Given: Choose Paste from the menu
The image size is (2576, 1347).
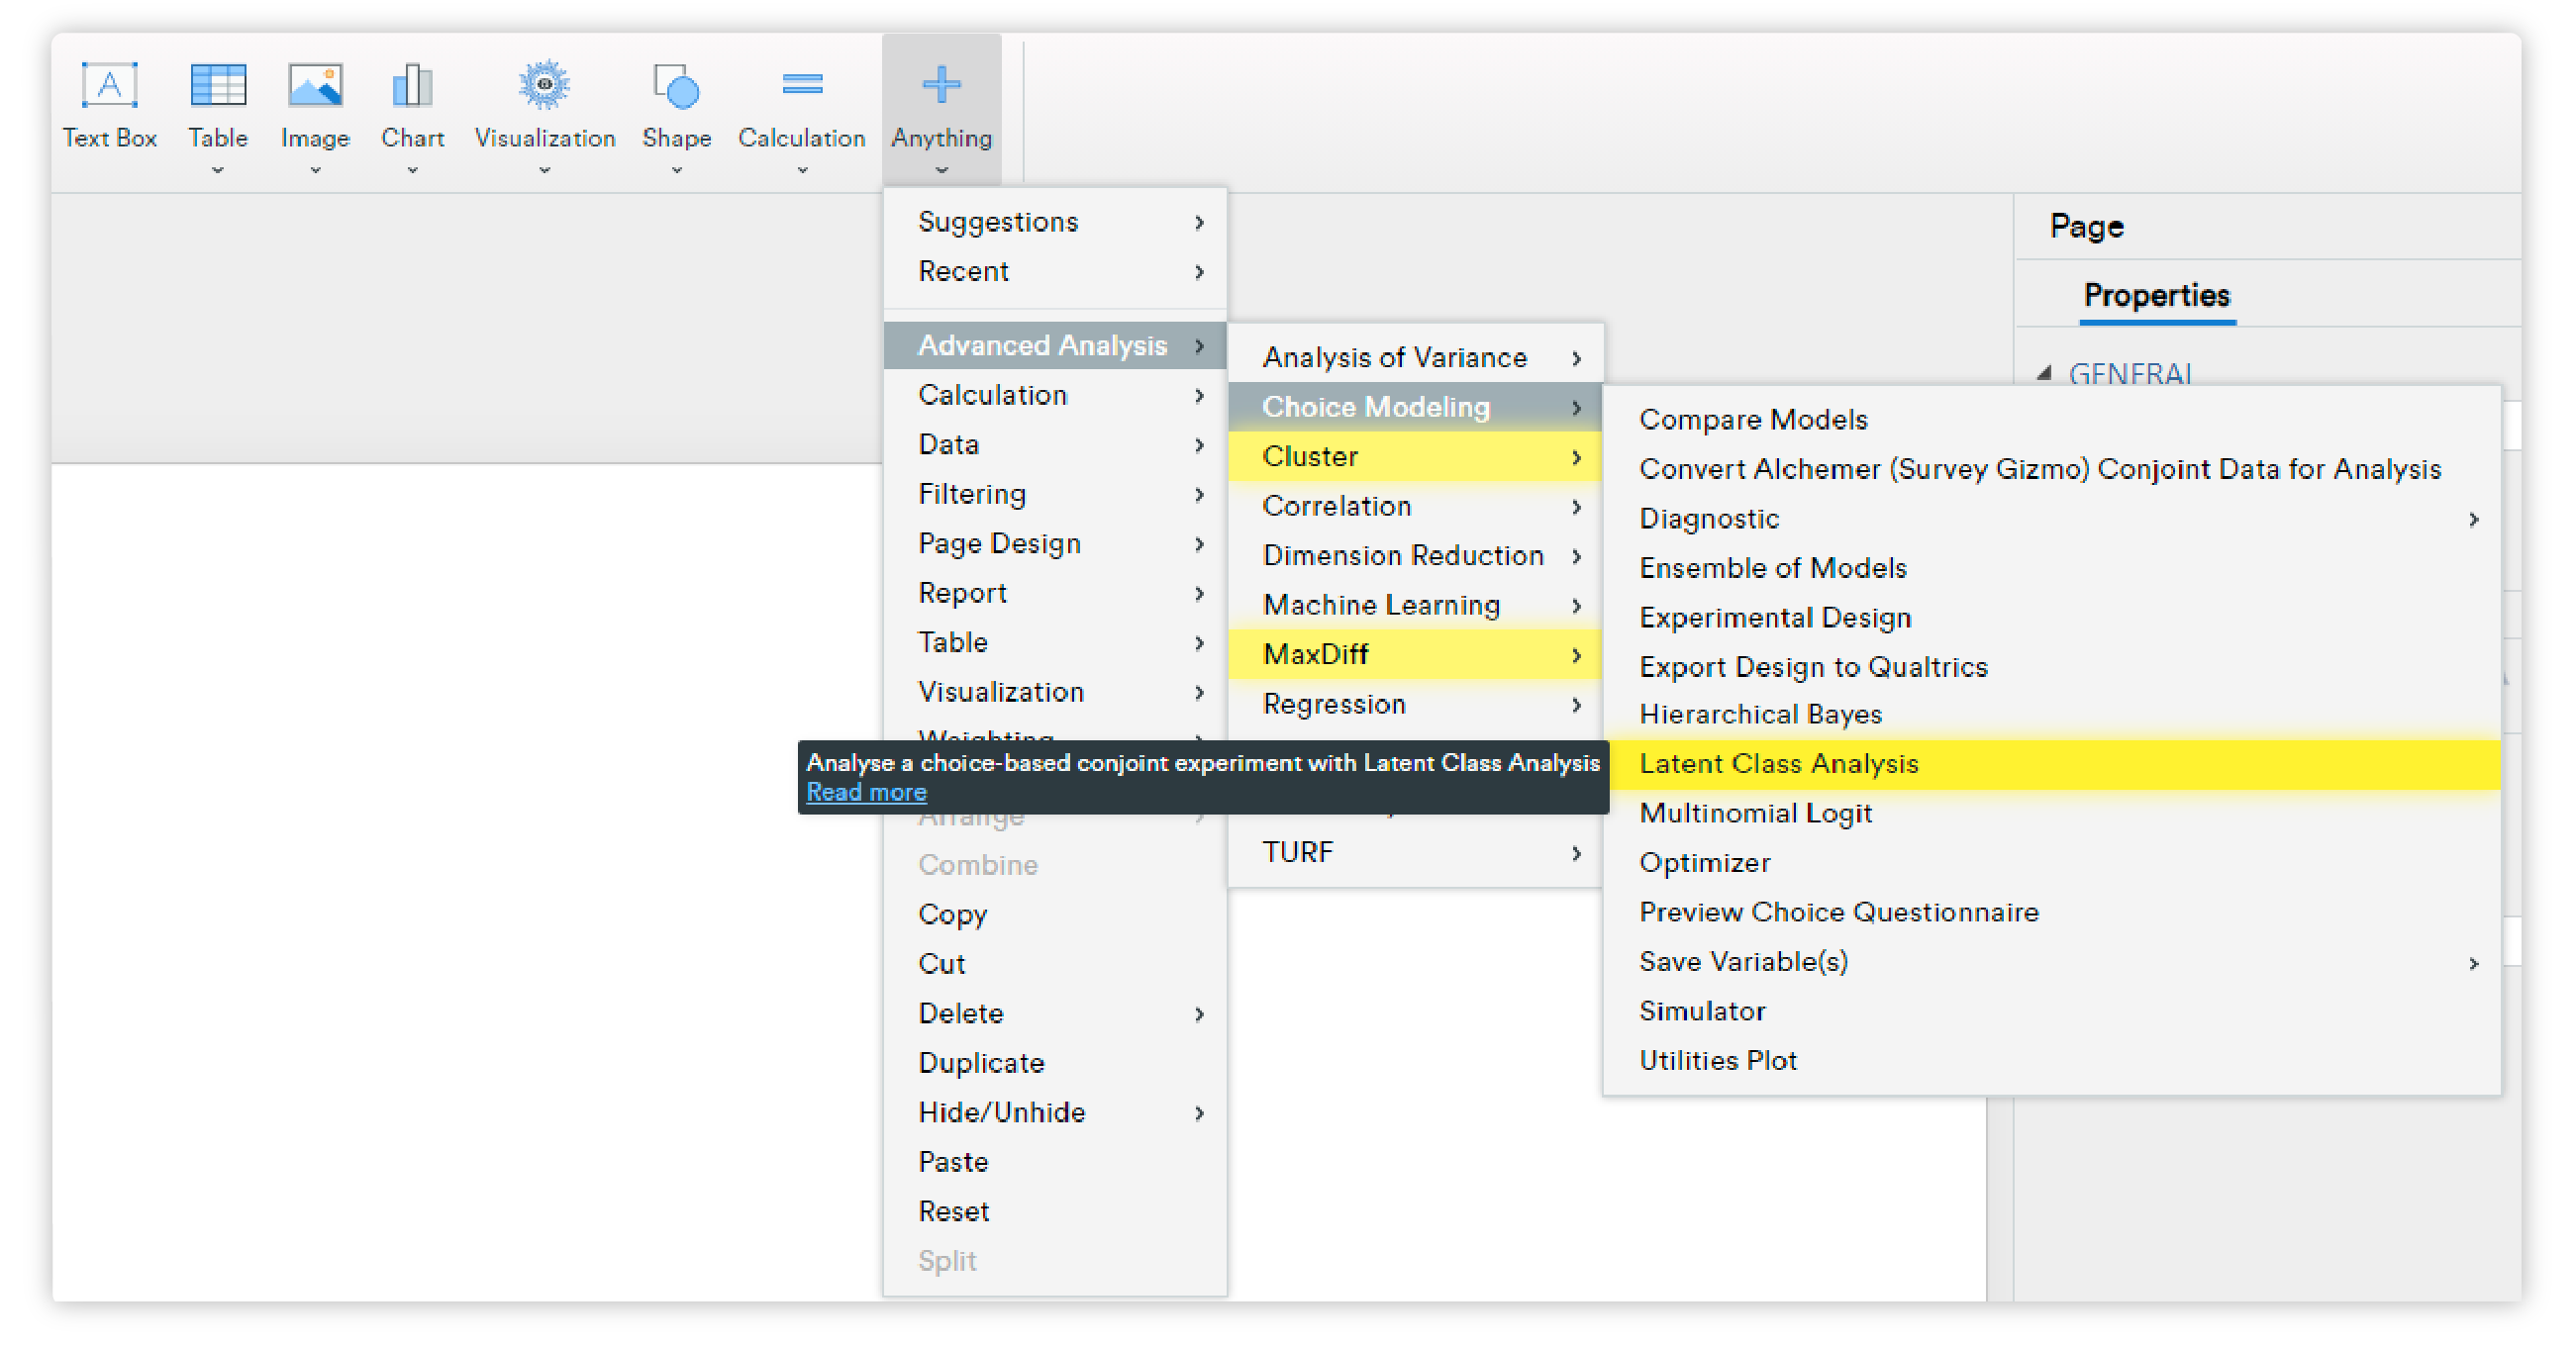Looking at the screenshot, I should [x=1055, y=1162].
